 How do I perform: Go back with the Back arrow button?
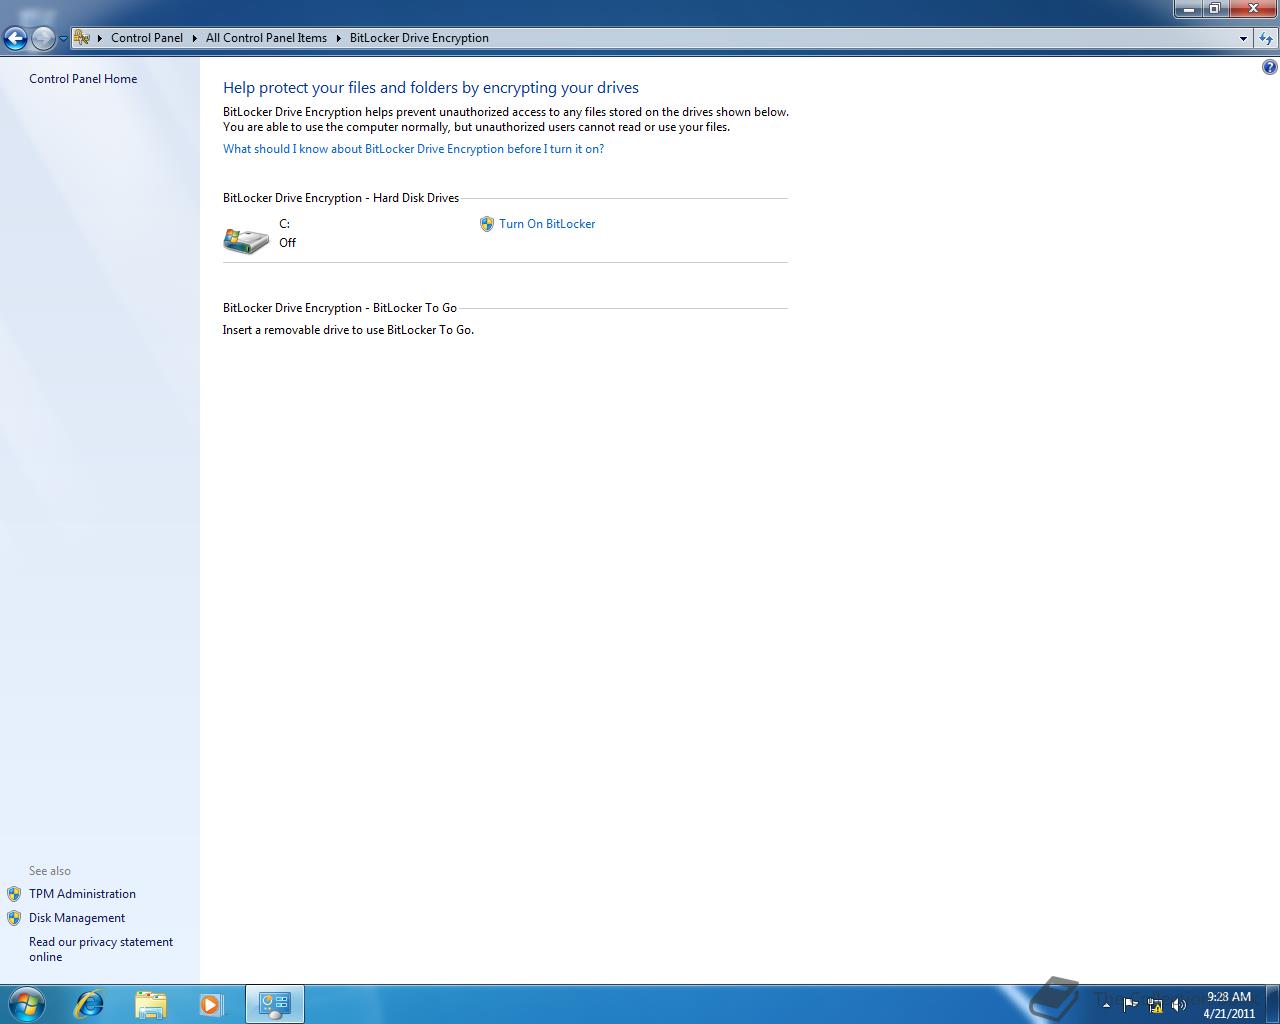pos(15,38)
